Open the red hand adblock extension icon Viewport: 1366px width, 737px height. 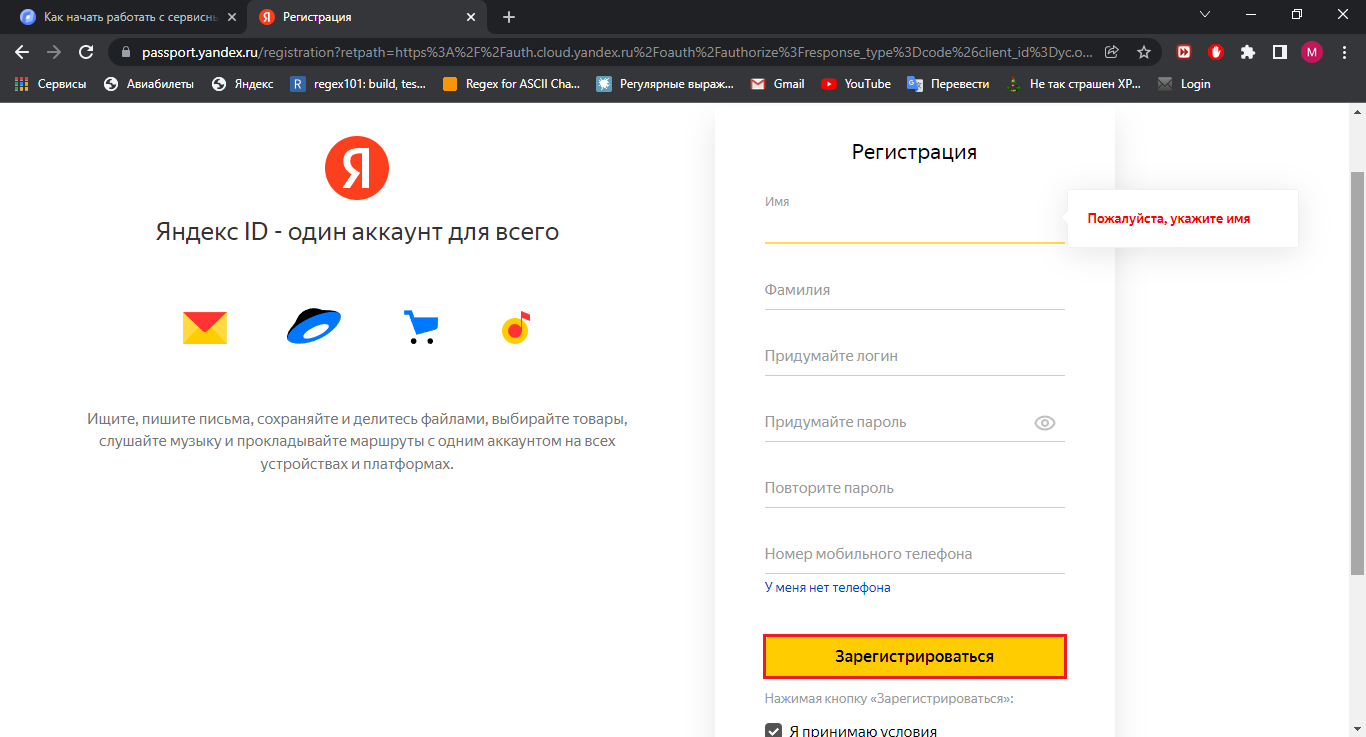tap(1216, 52)
